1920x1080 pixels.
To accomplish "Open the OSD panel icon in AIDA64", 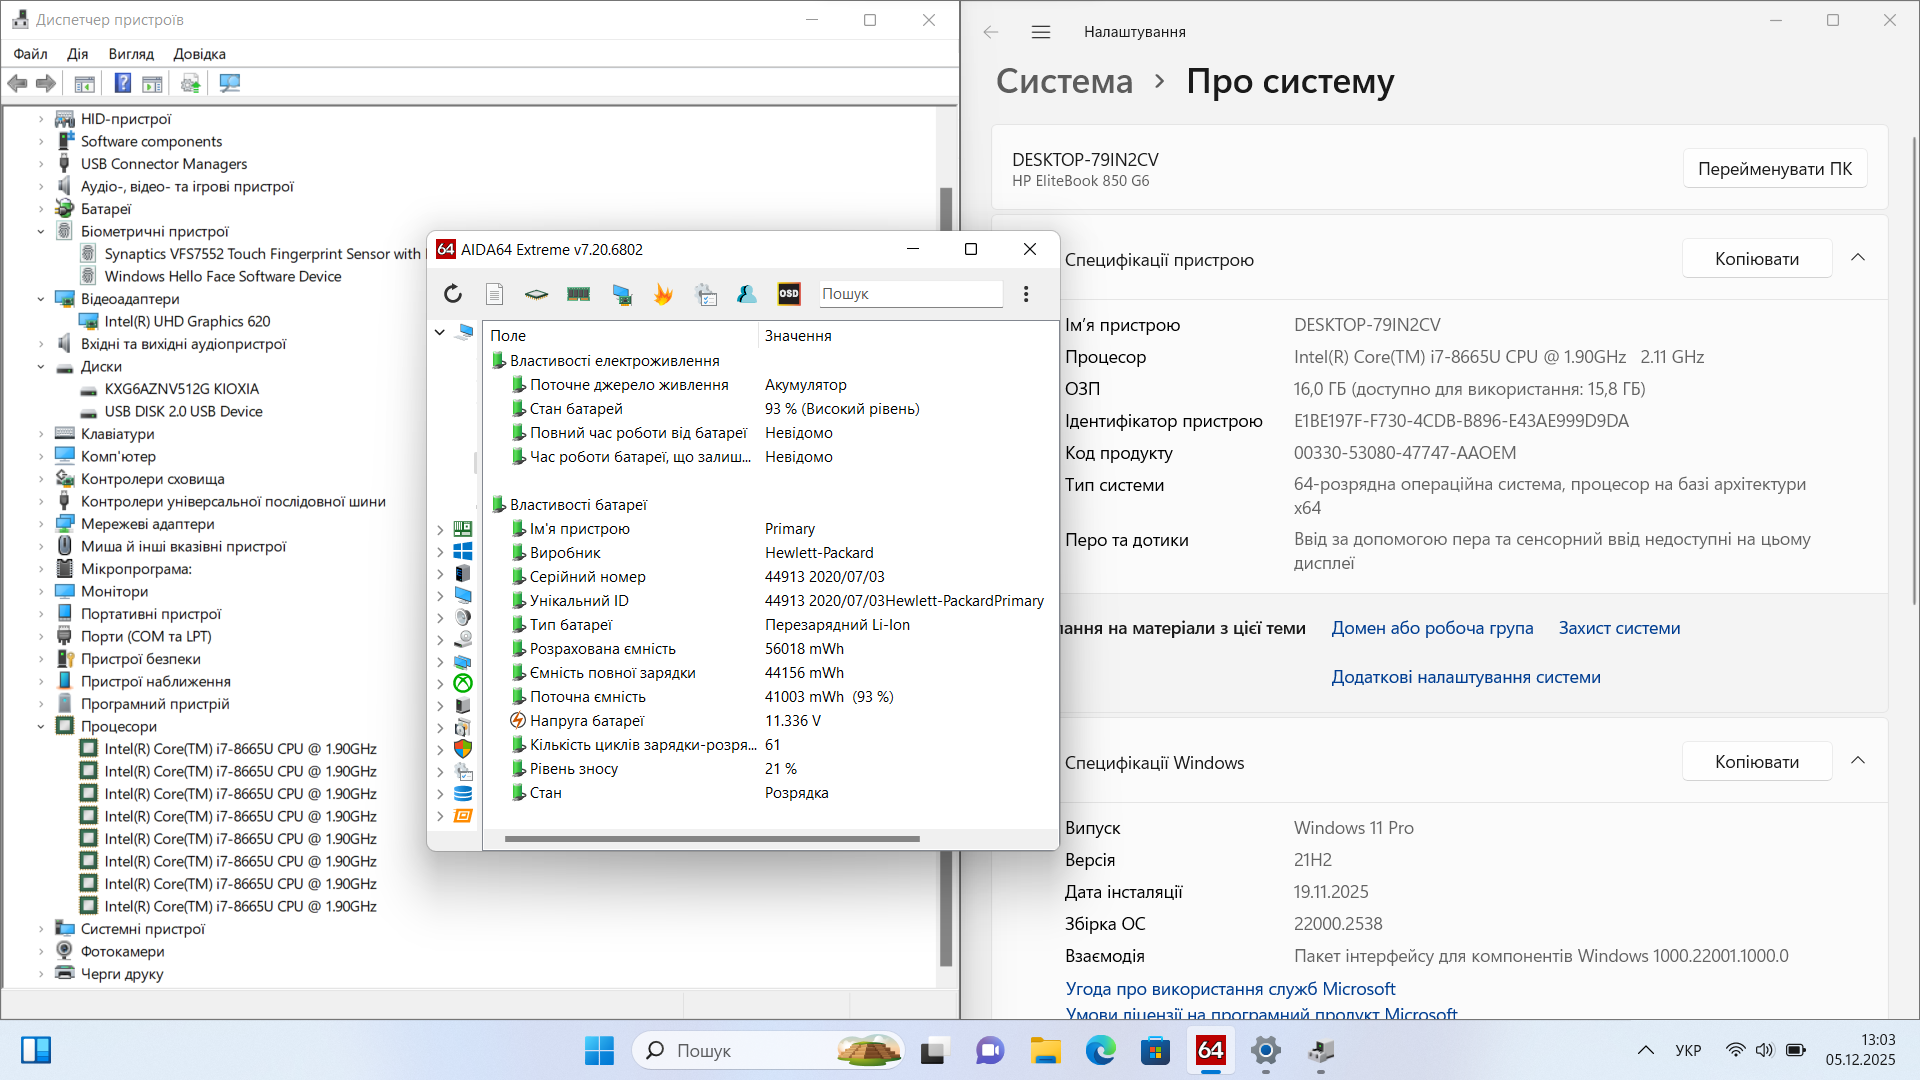I will click(789, 294).
